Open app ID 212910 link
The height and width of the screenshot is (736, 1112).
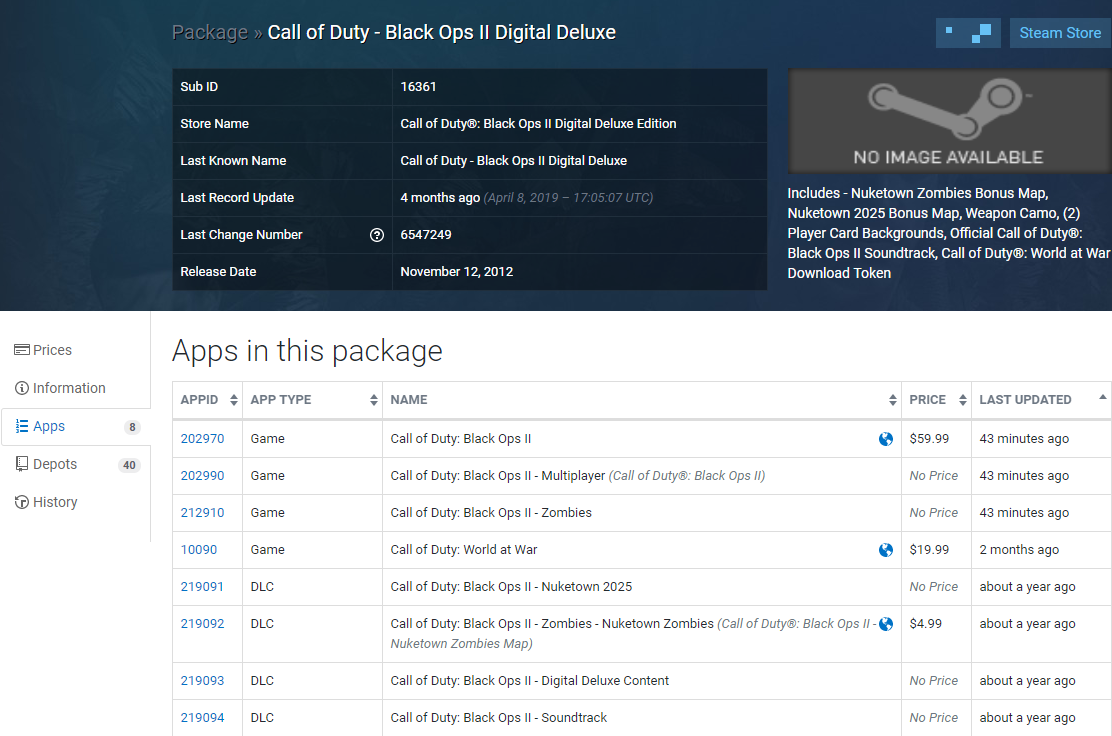[x=202, y=513]
